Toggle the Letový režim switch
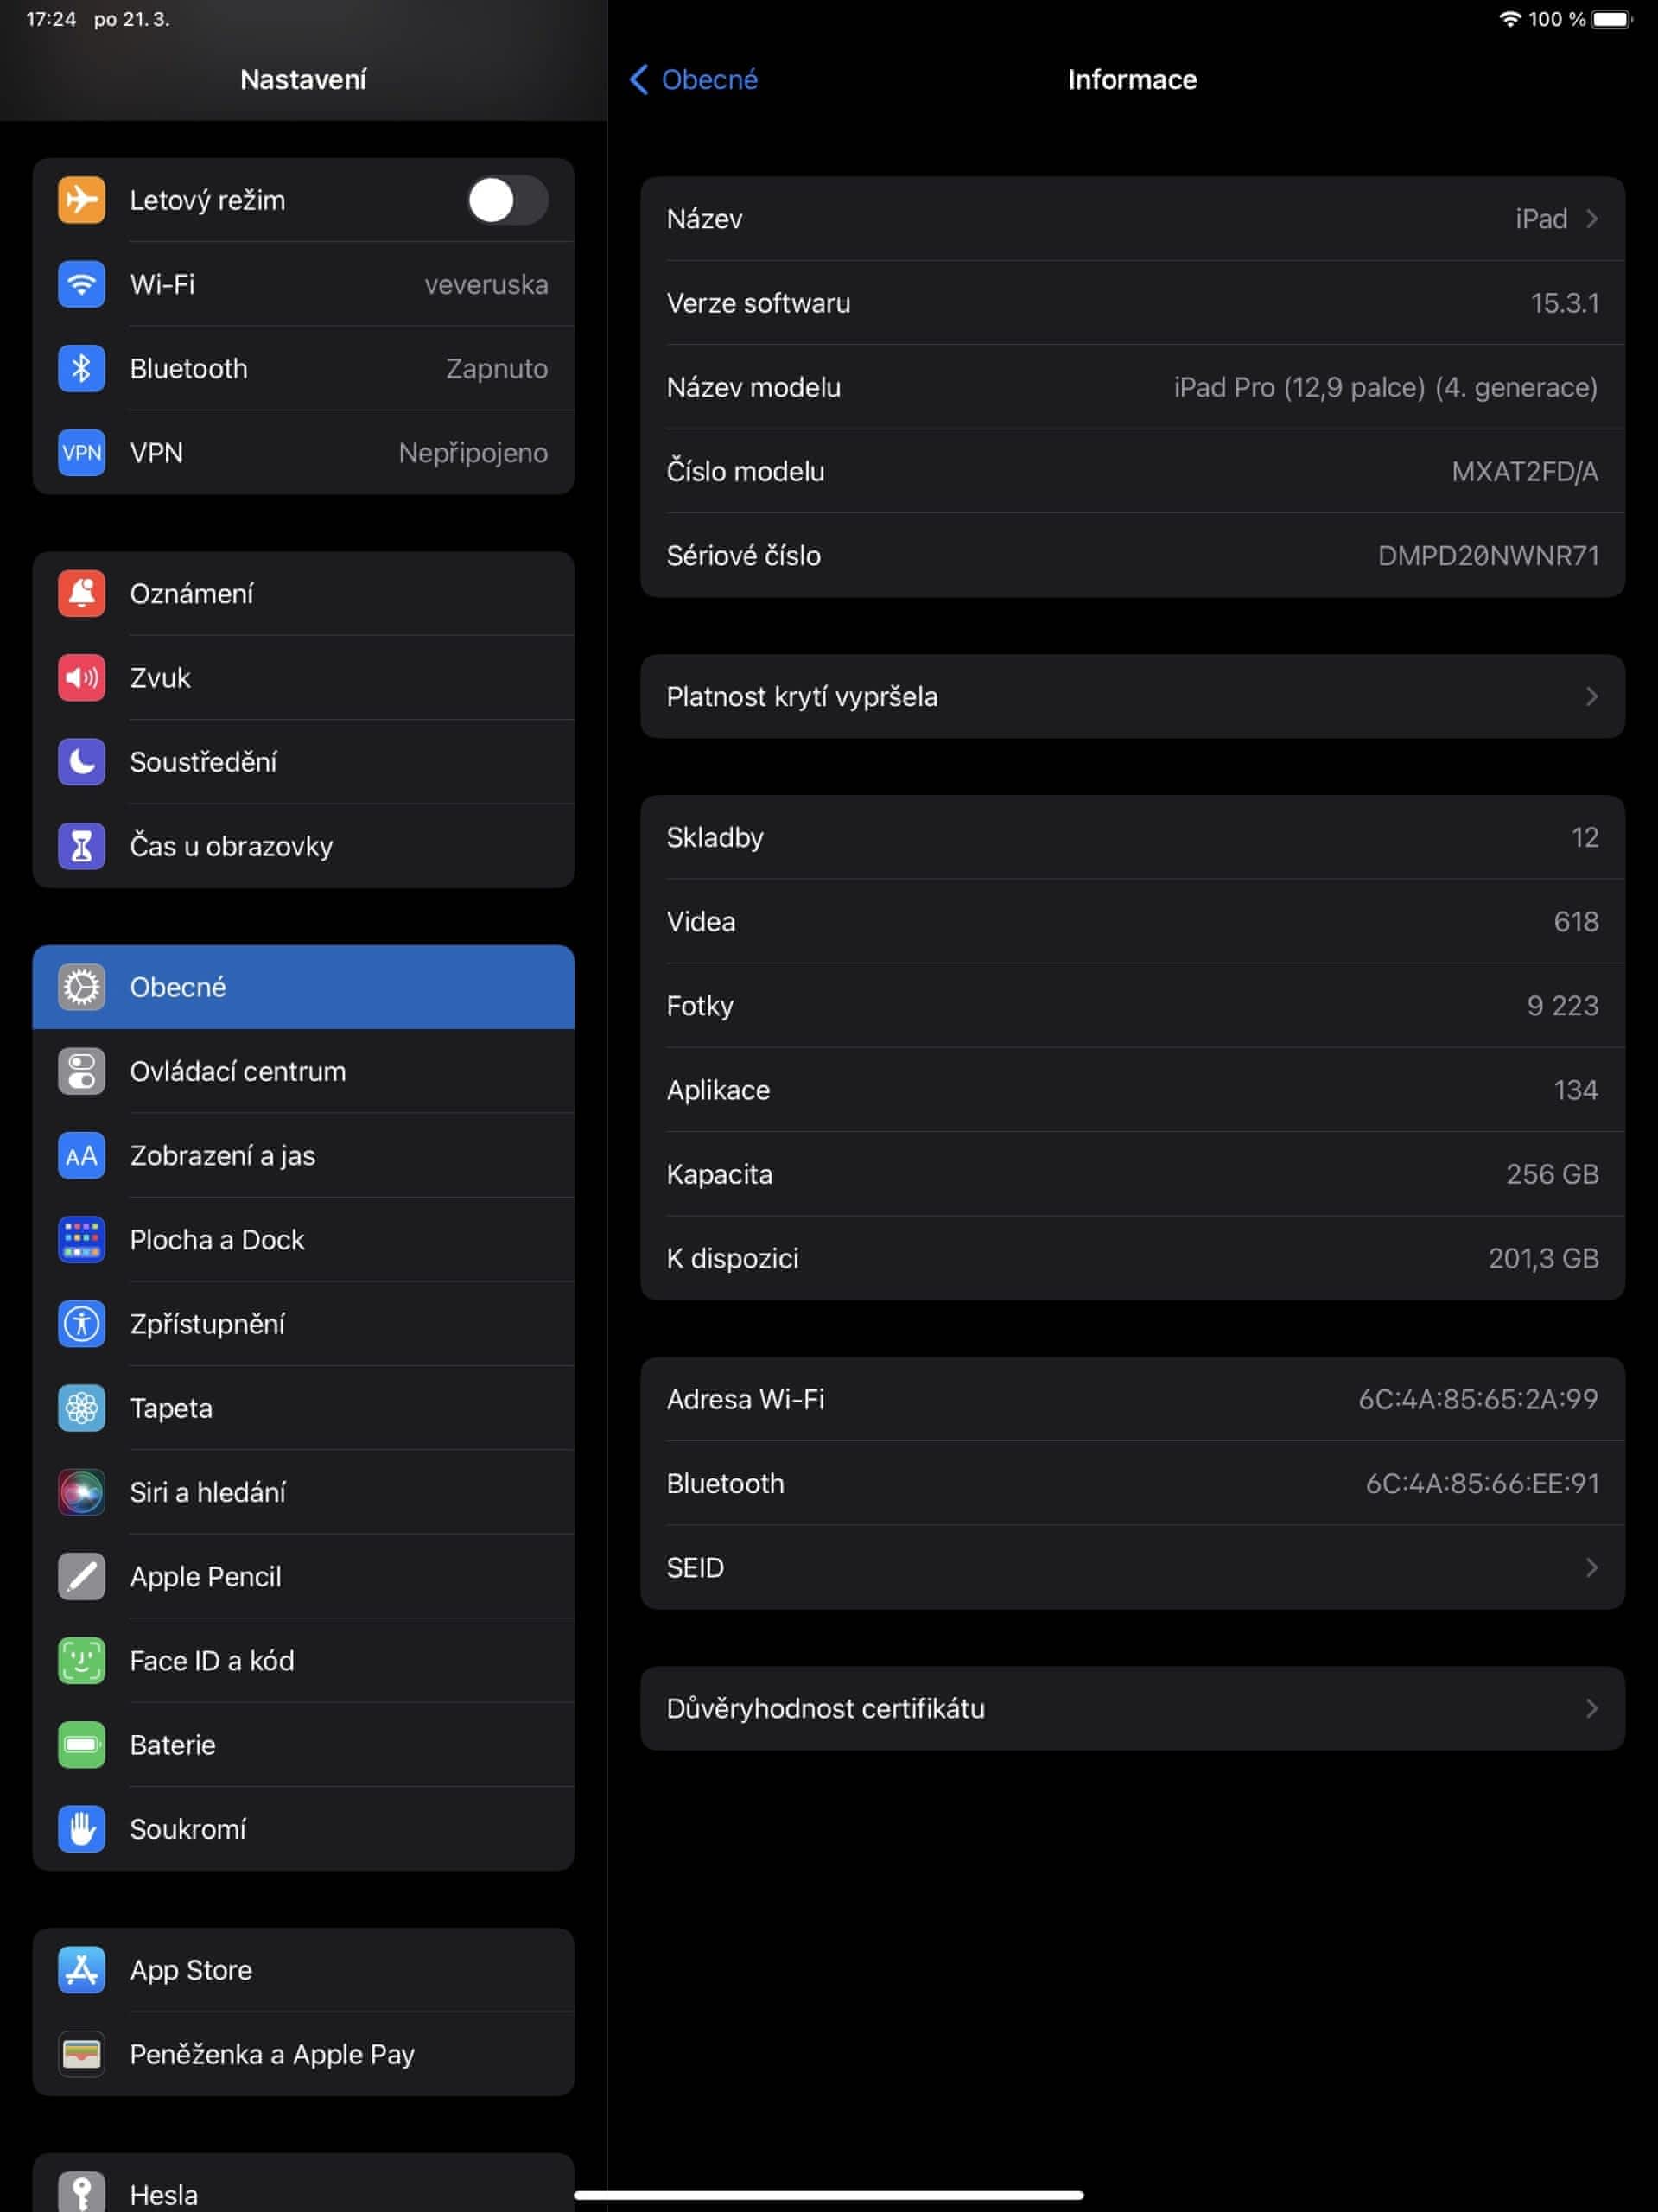Screen dimensions: 1658x2212 click(506, 200)
